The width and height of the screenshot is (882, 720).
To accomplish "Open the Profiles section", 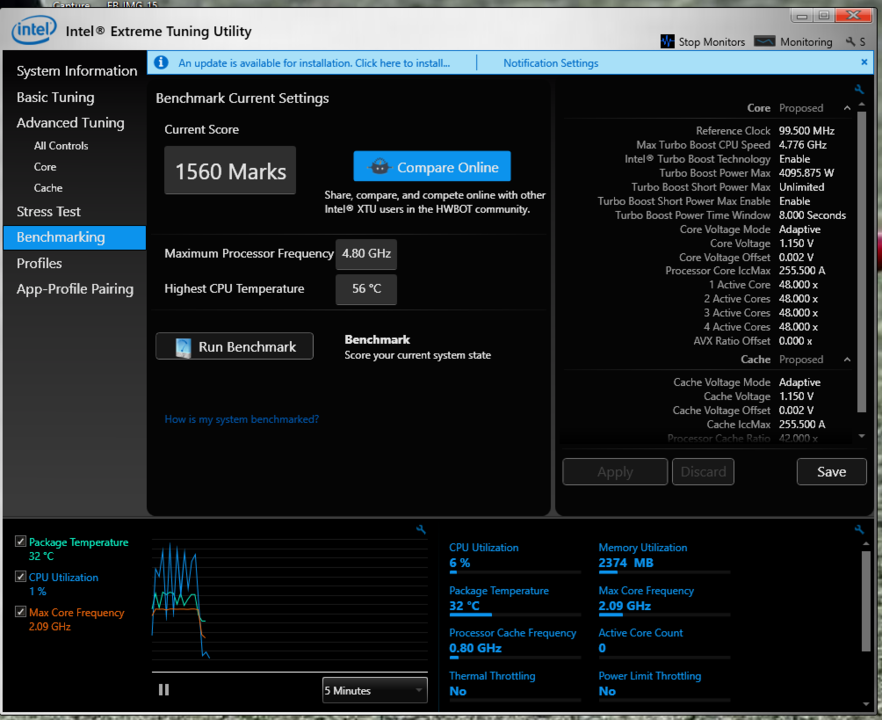I will [x=39, y=263].
